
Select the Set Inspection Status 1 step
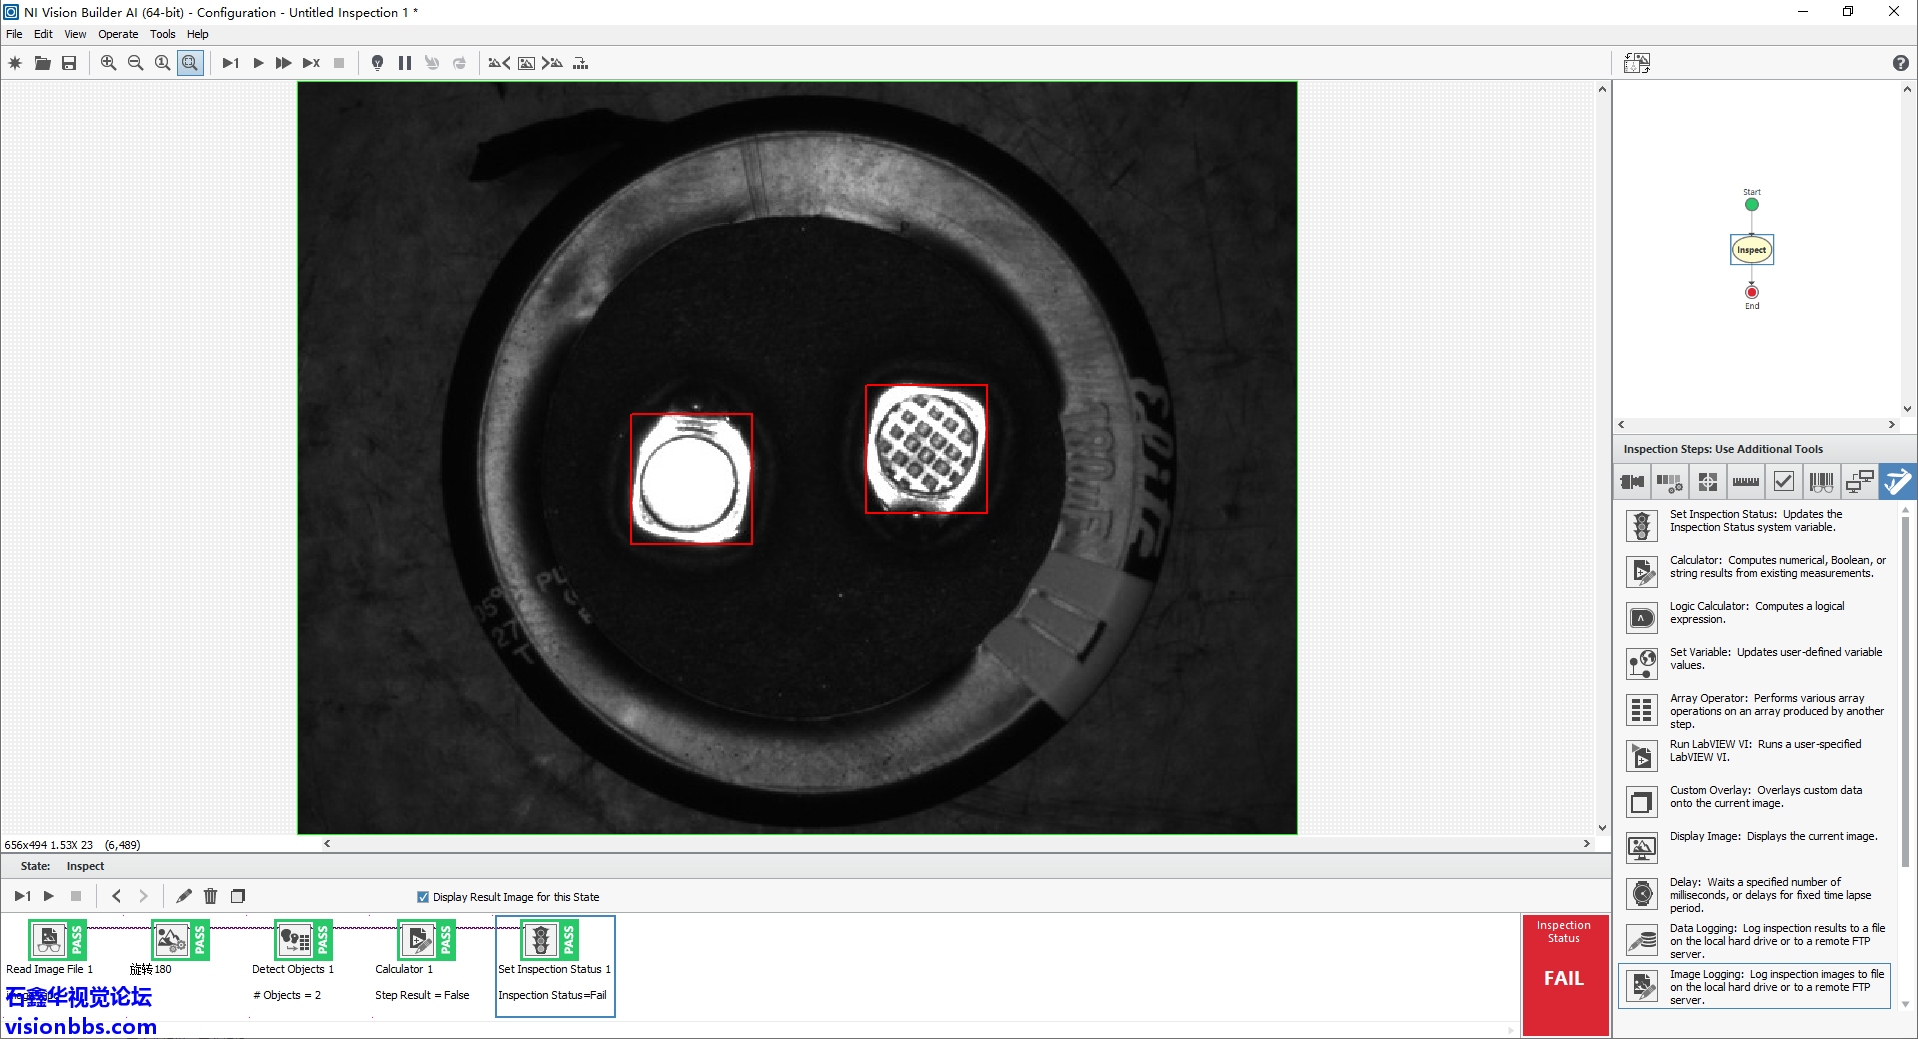pos(555,966)
